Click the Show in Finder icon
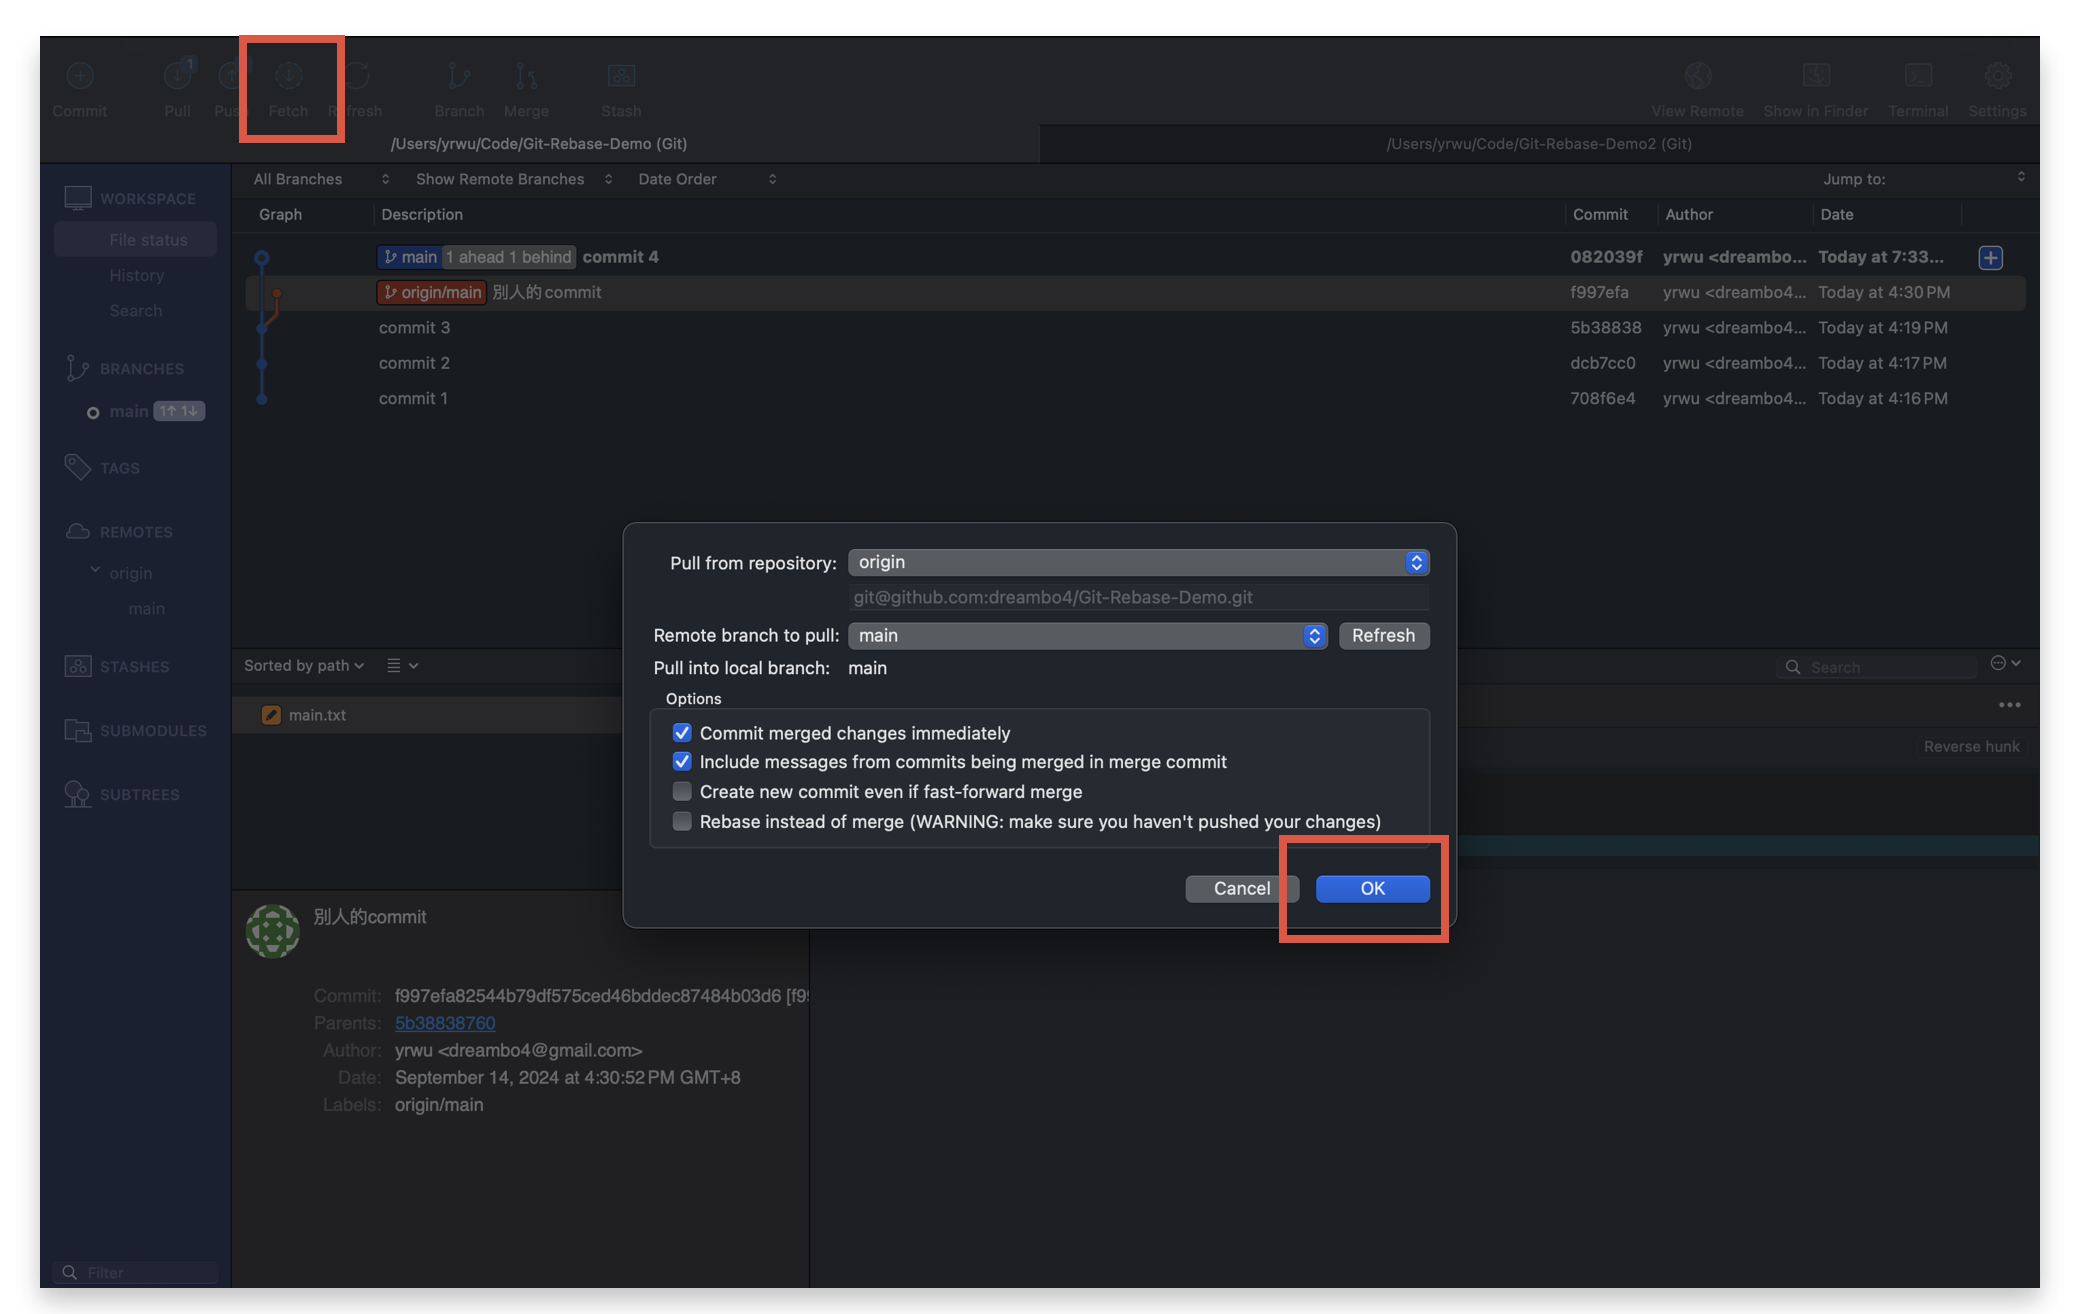2086x1314 pixels. pos(1815,77)
